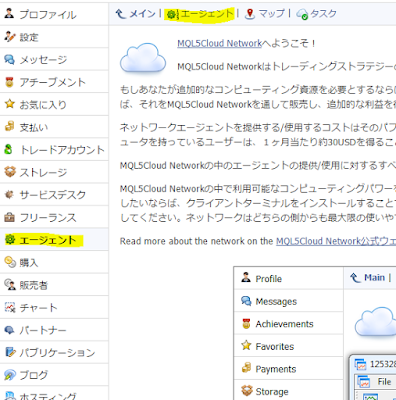Click Favorites in the embedded screenshot

(x=289, y=346)
